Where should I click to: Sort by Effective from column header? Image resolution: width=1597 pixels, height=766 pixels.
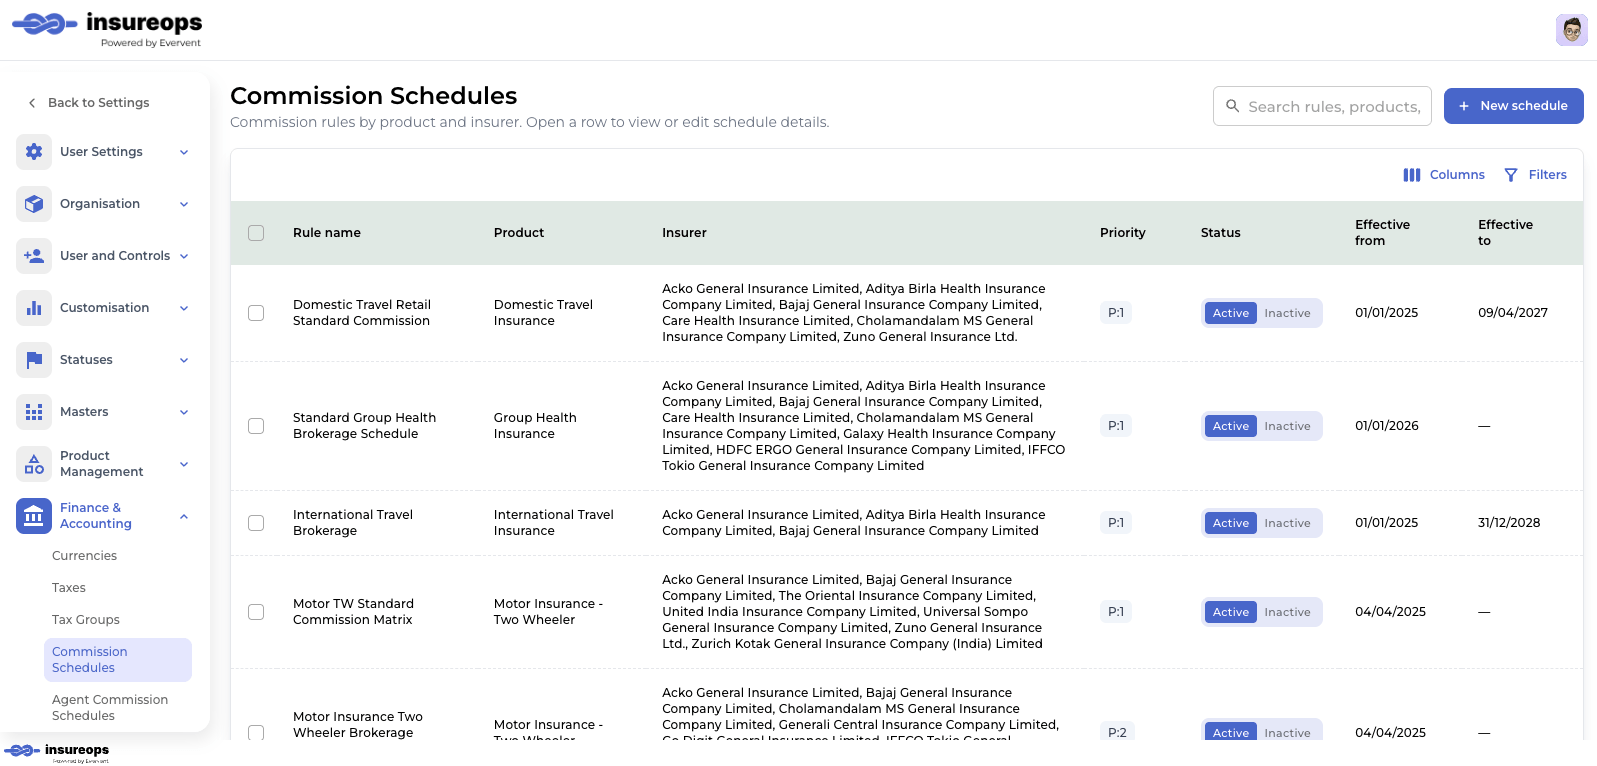click(x=1382, y=233)
